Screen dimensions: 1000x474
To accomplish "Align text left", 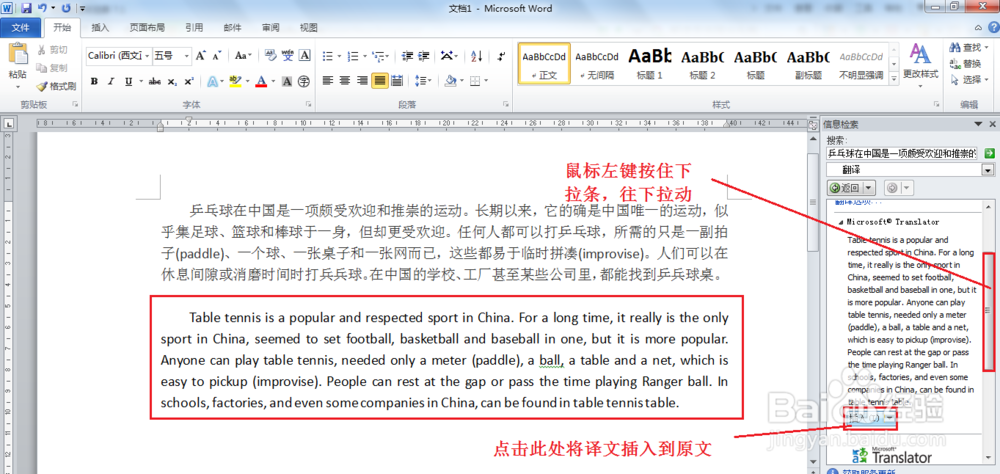I will [328, 81].
